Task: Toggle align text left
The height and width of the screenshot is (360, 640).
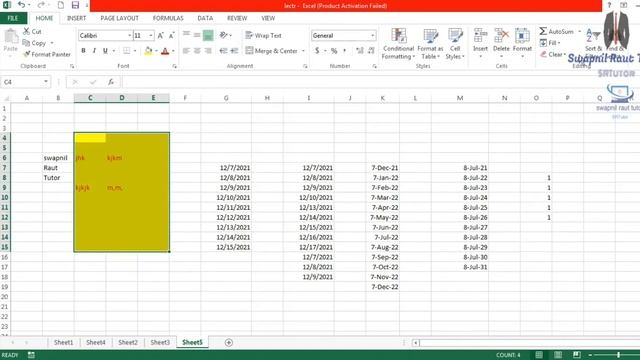Action: 186,51
